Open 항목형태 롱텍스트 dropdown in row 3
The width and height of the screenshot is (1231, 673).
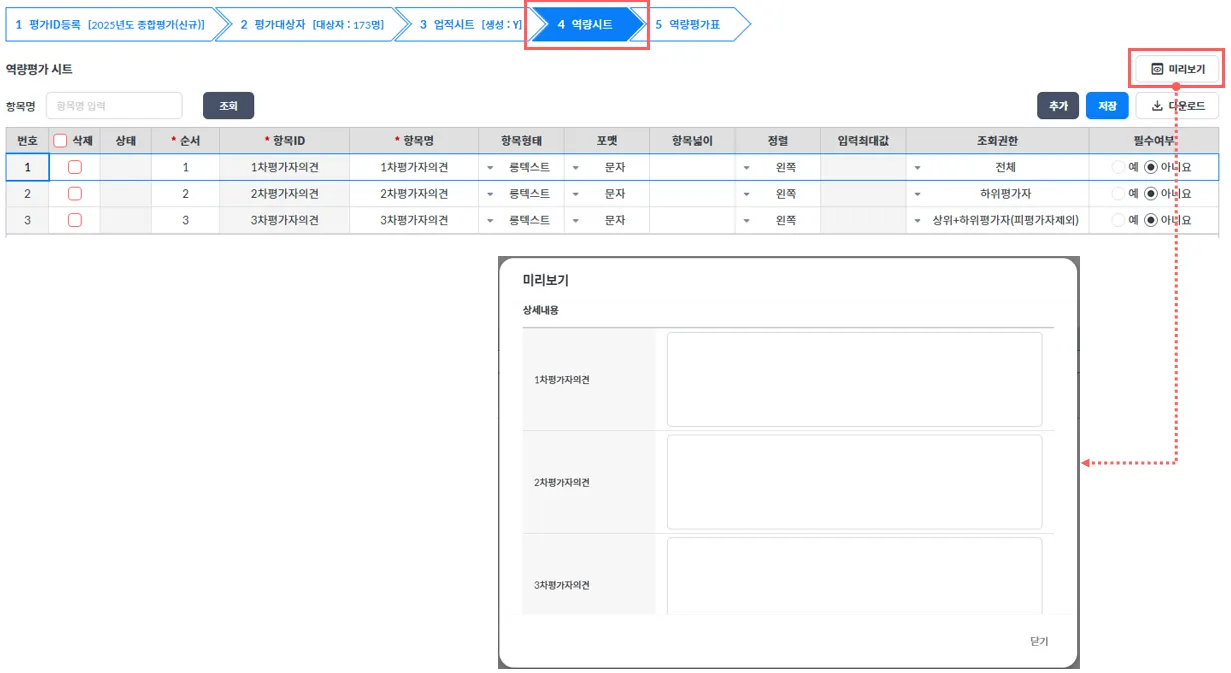[x=521, y=220]
